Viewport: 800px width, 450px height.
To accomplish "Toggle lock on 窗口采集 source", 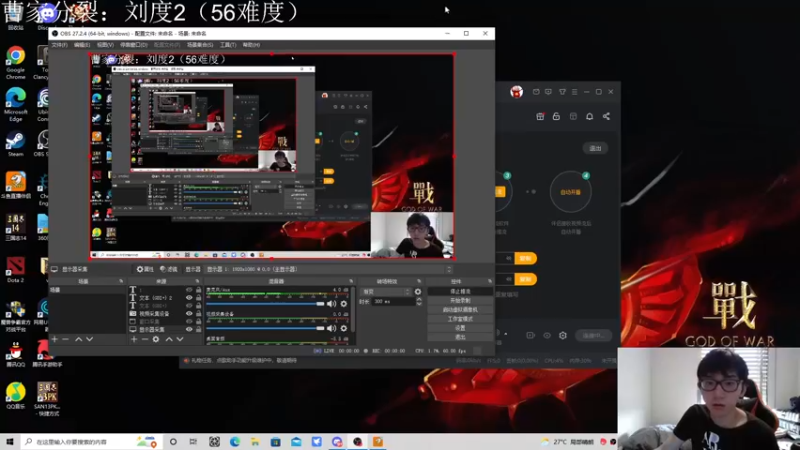I will coord(198,321).
